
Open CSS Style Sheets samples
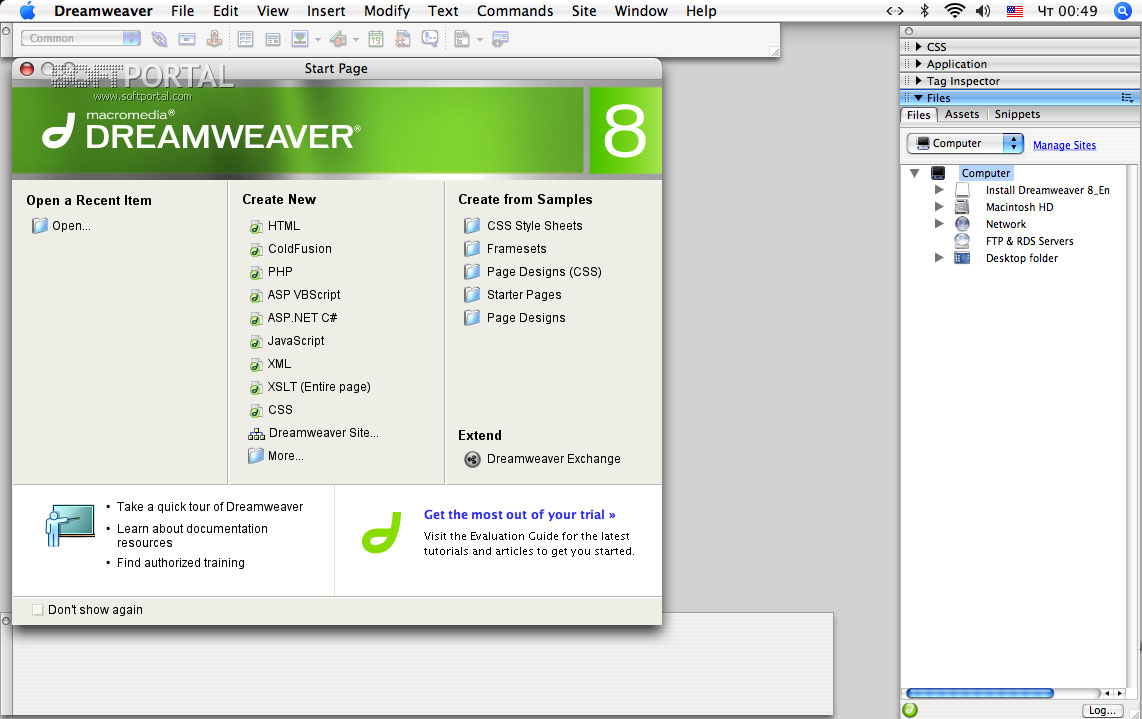coord(535,226)
